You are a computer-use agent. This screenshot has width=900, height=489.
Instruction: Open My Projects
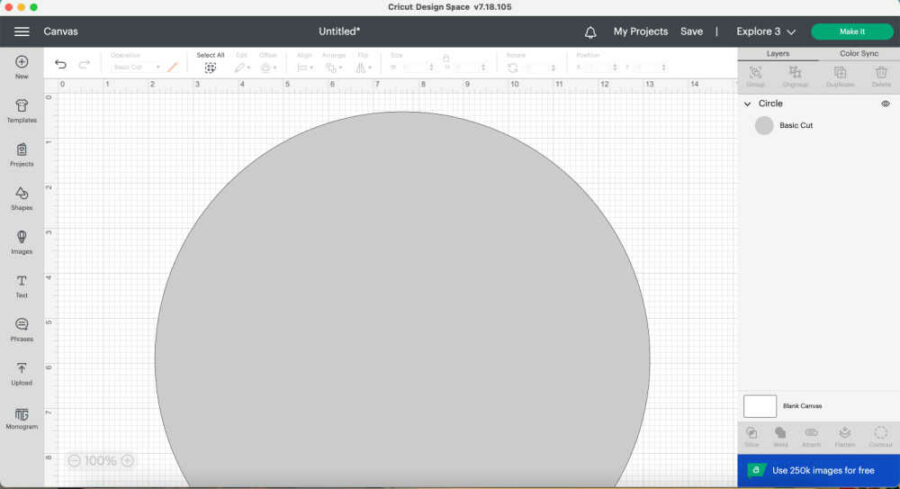640,32
